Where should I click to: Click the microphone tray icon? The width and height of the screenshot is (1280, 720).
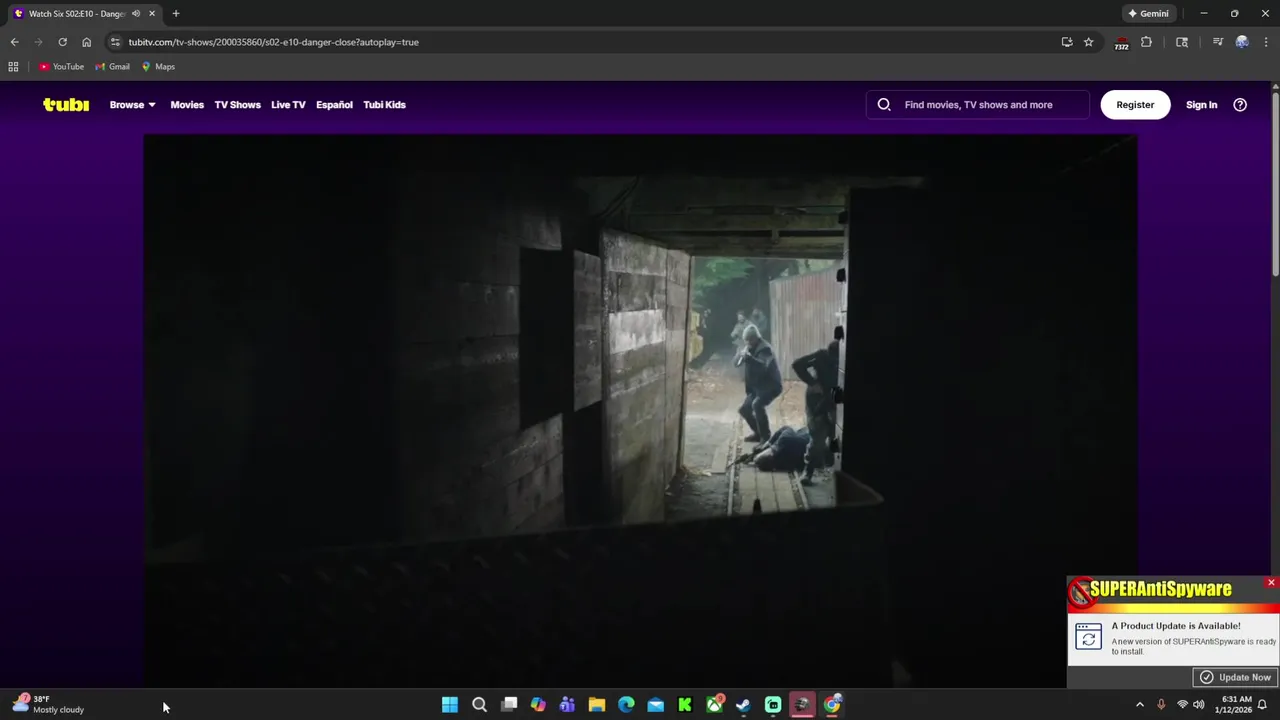1161,705
